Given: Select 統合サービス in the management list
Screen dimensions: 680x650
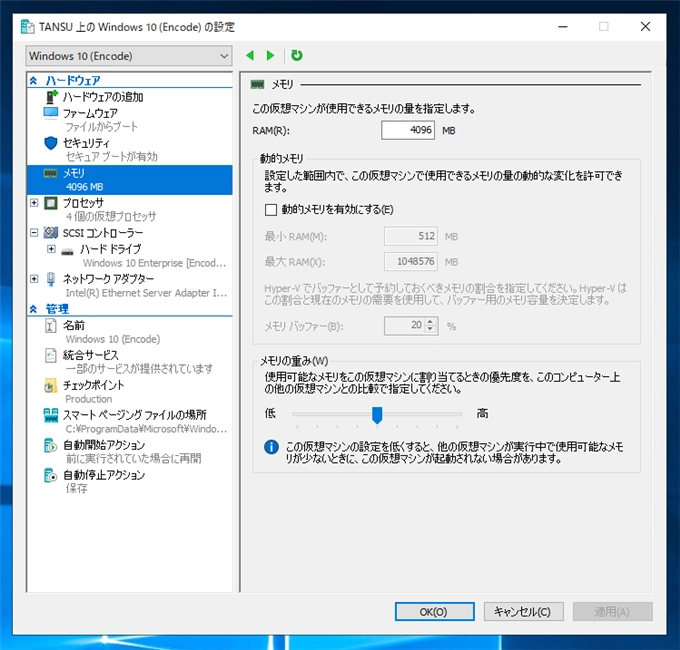Looking at the screenshot, I should click(90, 355).
